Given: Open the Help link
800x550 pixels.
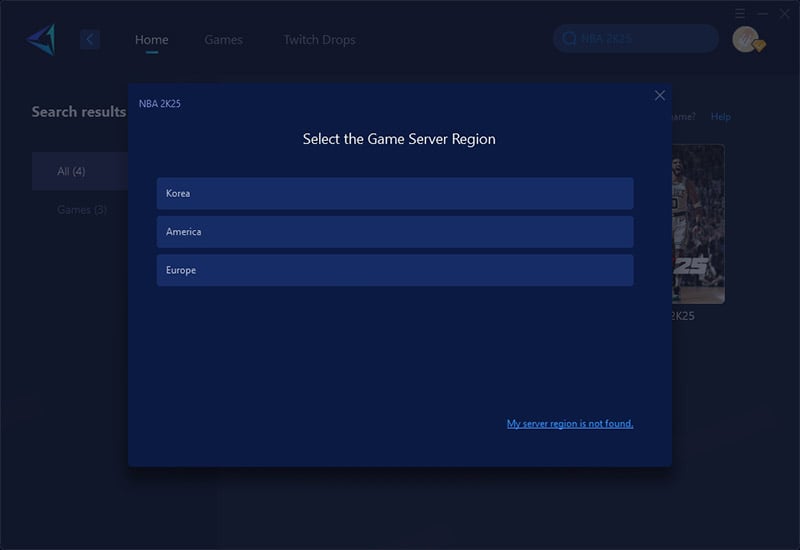Looking at the screenshot, I should pos(720,117).
